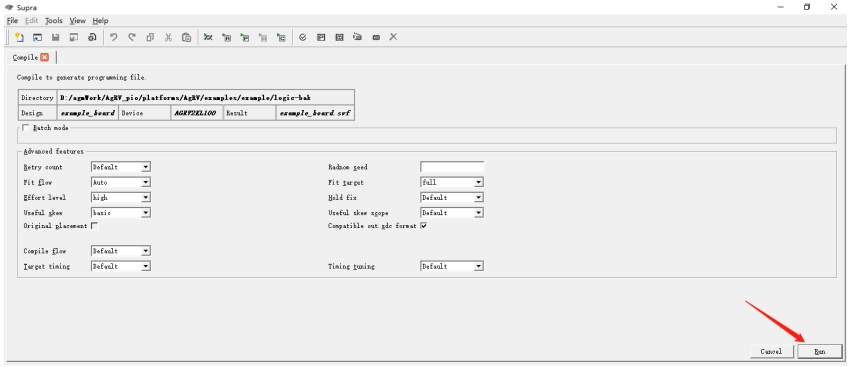Click the green flag icon labeled C
Screen dimensions: 850x367
click(281, 37)
